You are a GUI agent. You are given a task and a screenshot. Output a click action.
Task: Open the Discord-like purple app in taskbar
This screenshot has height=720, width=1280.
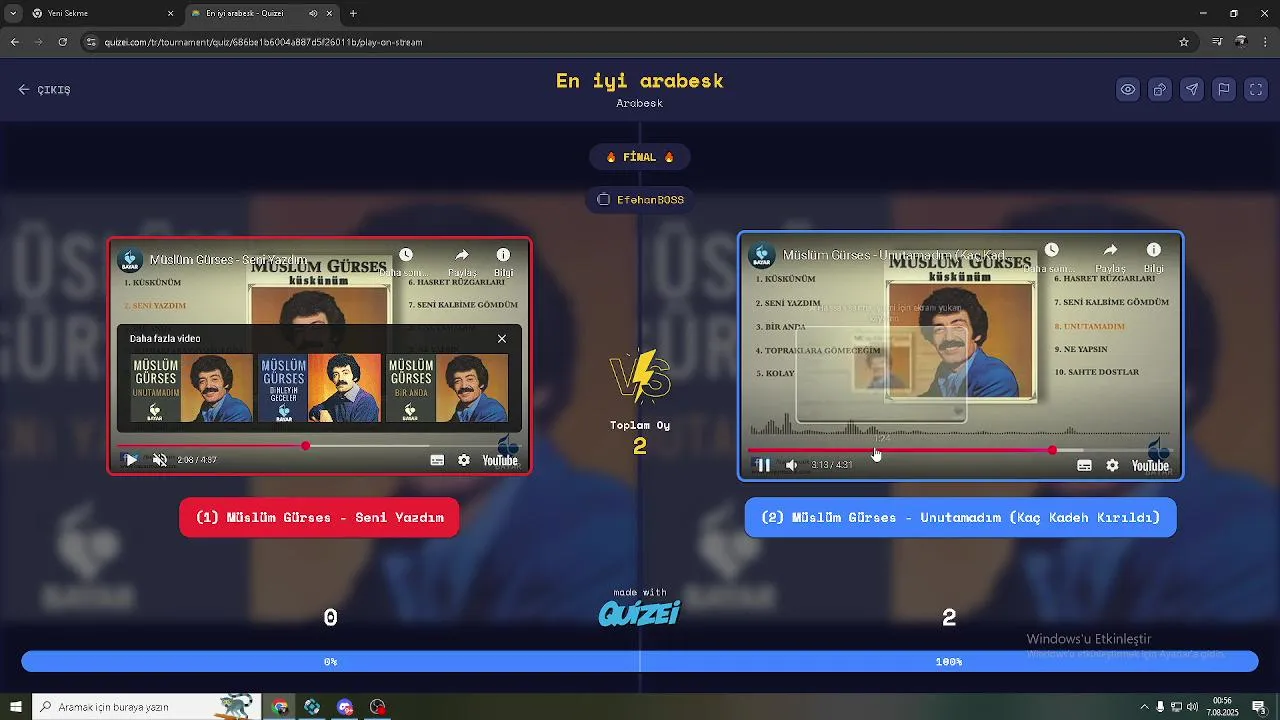345,707
